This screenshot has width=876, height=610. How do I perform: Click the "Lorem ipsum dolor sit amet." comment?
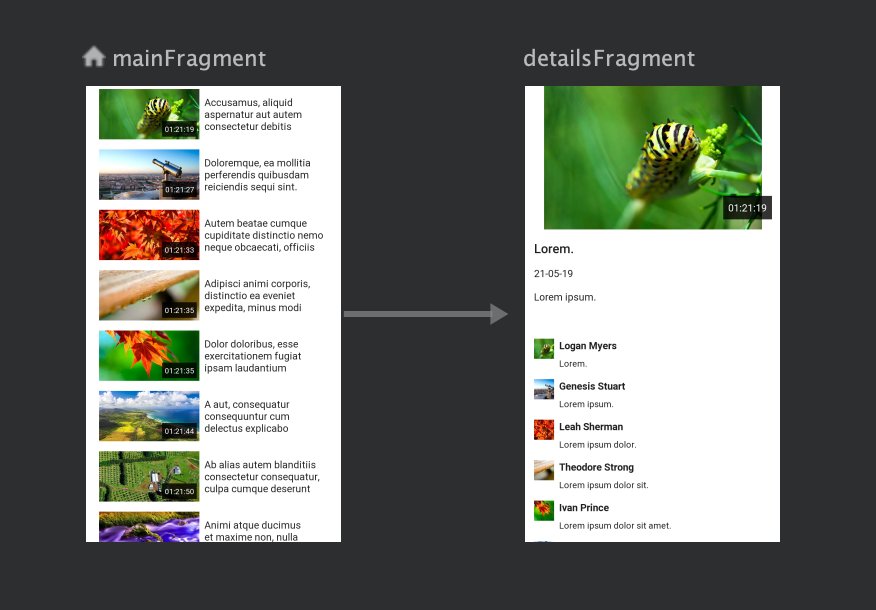click(615, 526)
